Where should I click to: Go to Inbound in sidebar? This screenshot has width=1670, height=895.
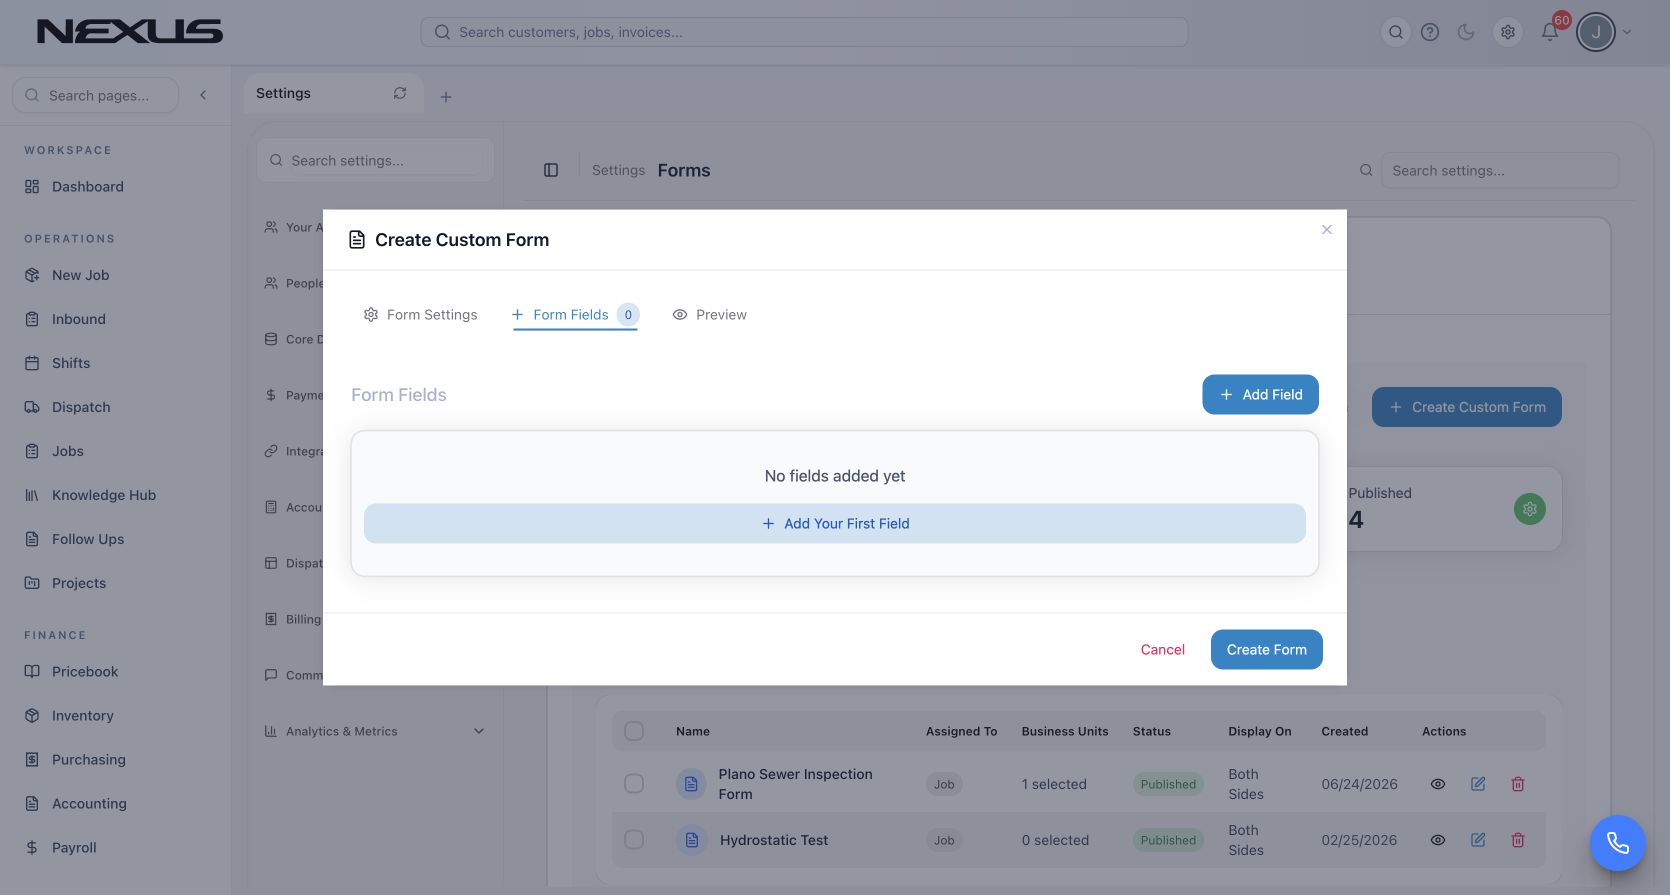click(x=79, y=319)
